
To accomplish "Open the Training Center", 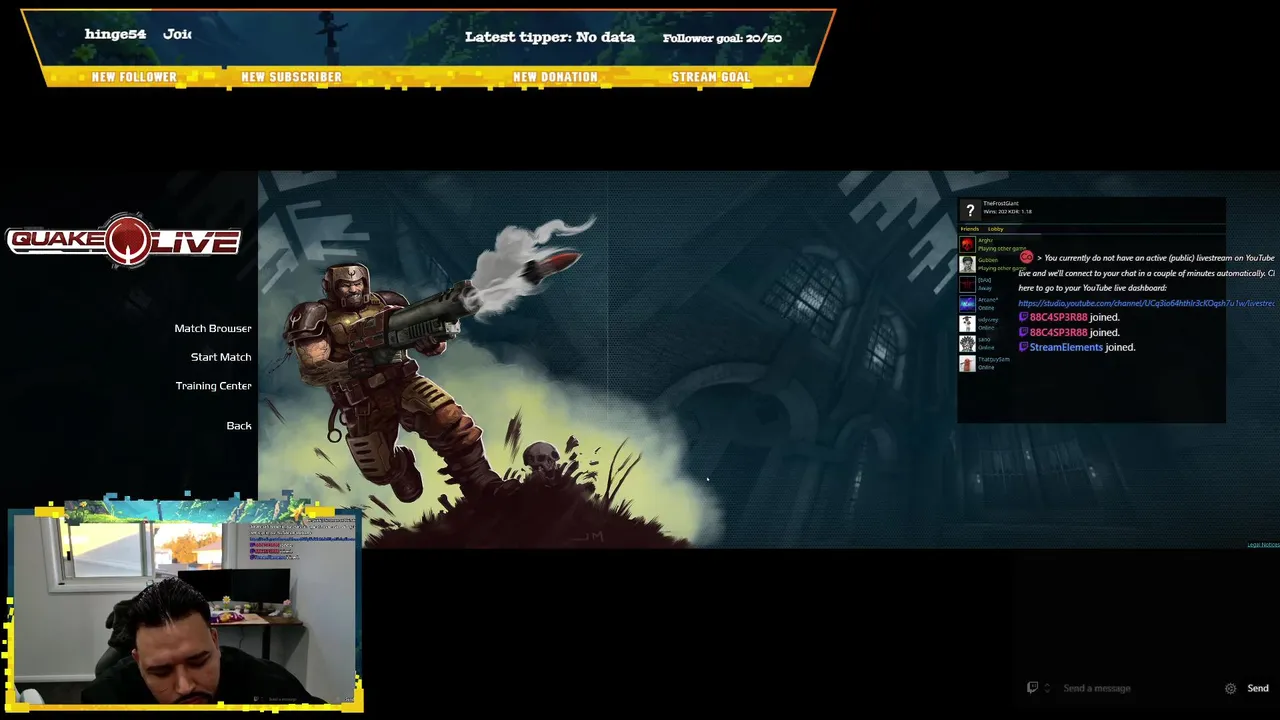I will coord(214,386).
